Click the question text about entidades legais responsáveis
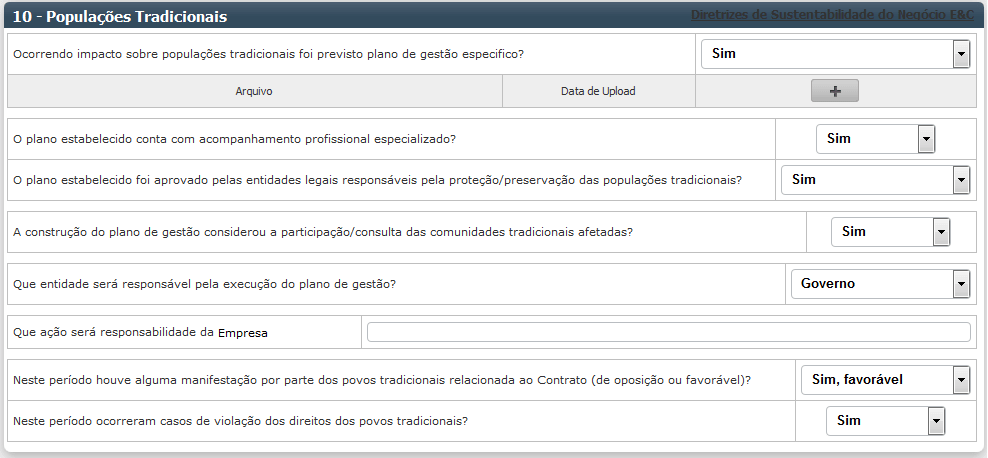988x458 pixels. click(x=377, y=180)
